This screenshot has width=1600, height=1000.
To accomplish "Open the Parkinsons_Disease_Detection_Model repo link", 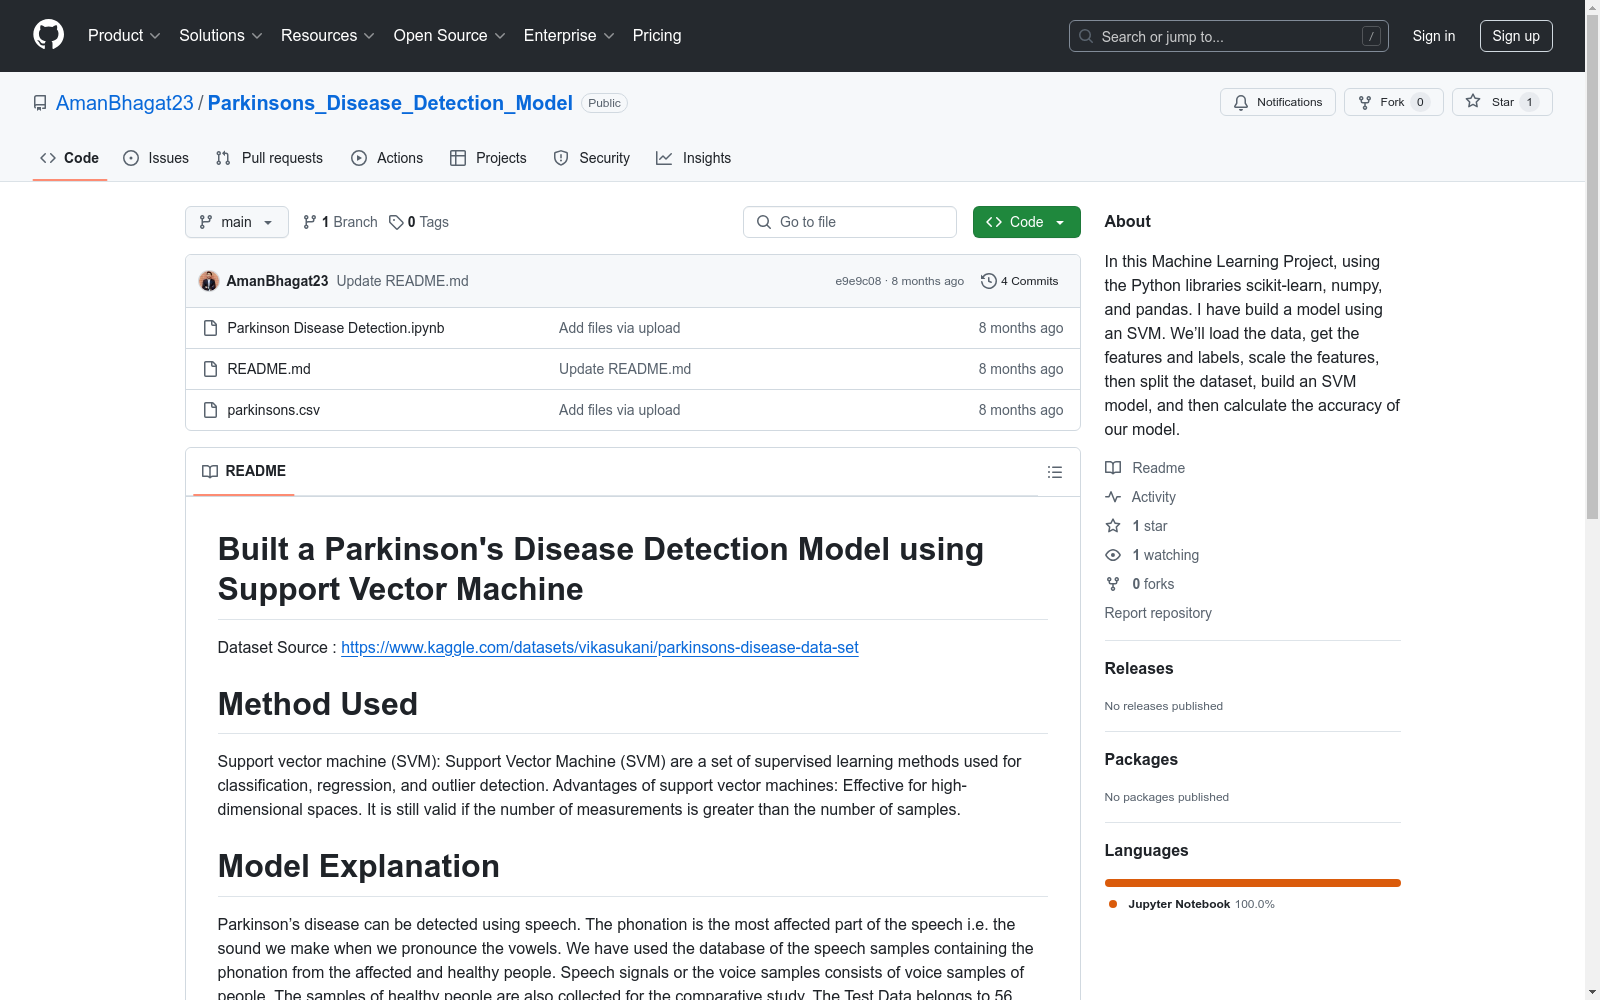I will pyautogui.click(x=390, y=103).
